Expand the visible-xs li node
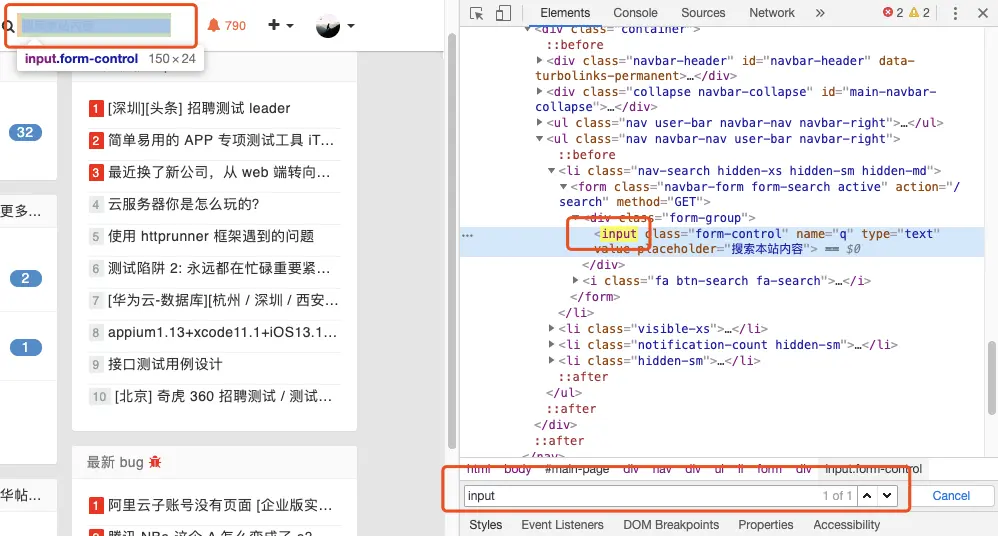 point(552,328)
